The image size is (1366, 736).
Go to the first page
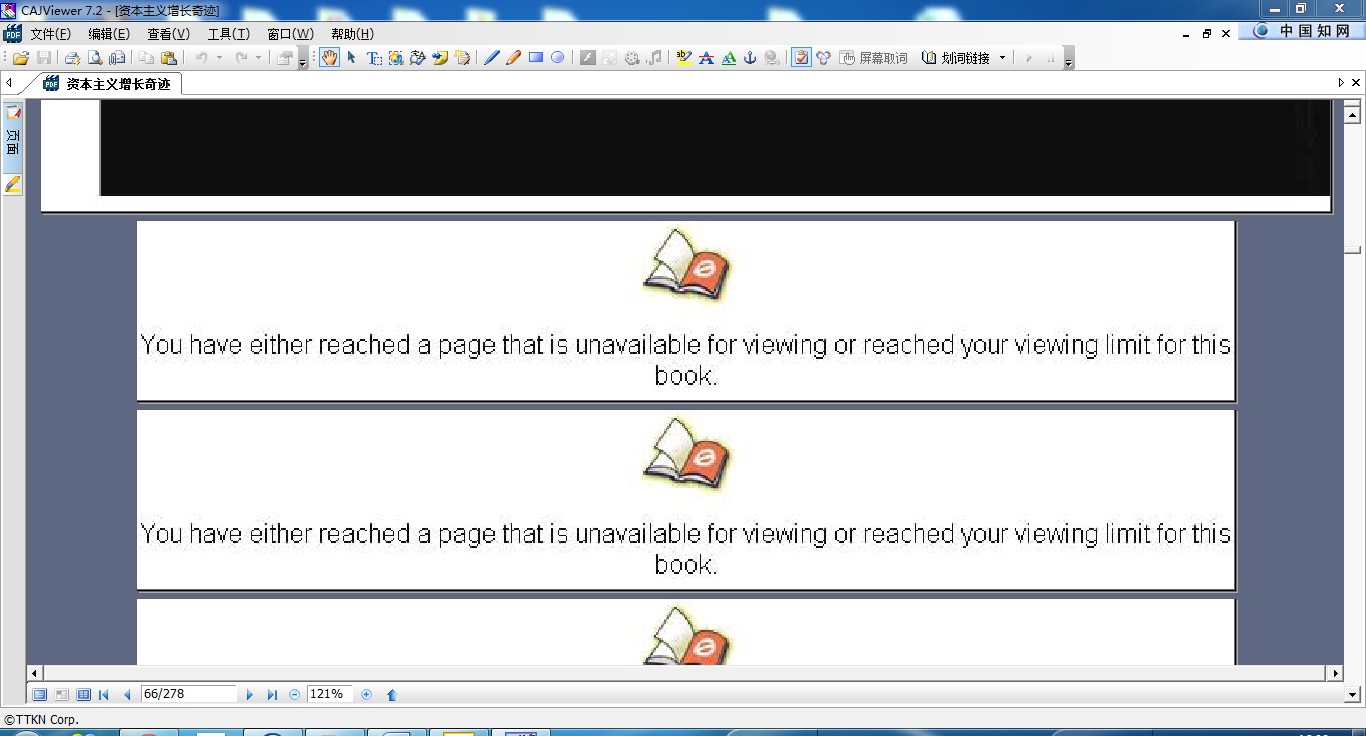click(x=104, y=694)
